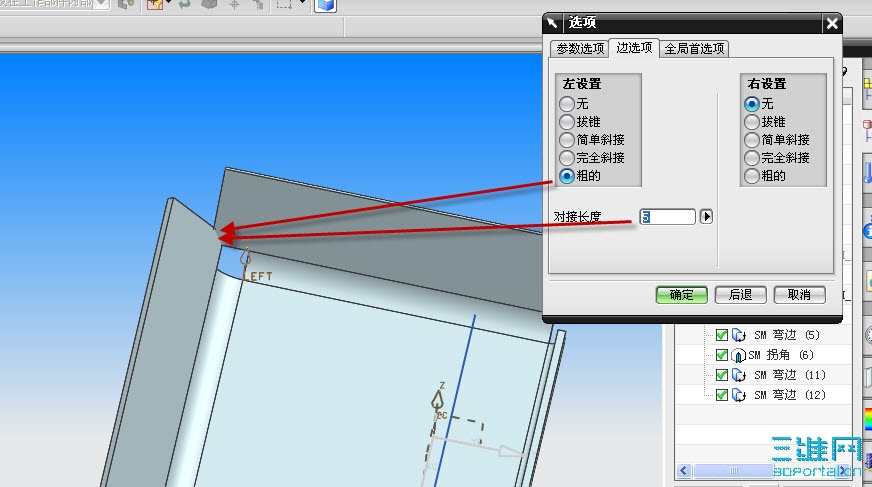The width and height of the screenshot is (872, 487).
Task: Click the navigator horizontal scrollbar thumb
Action: click(x=733, y=471)
